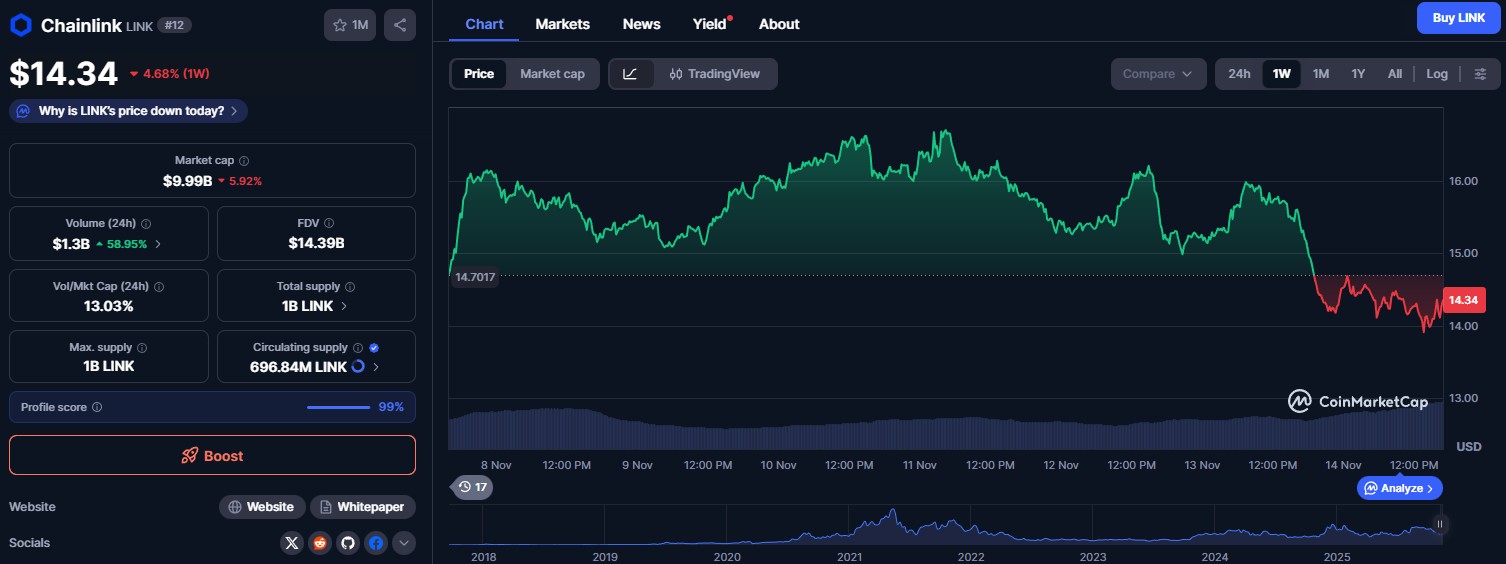
Task: Toggle Log scale on chart
Action: tap(1437, 74)
